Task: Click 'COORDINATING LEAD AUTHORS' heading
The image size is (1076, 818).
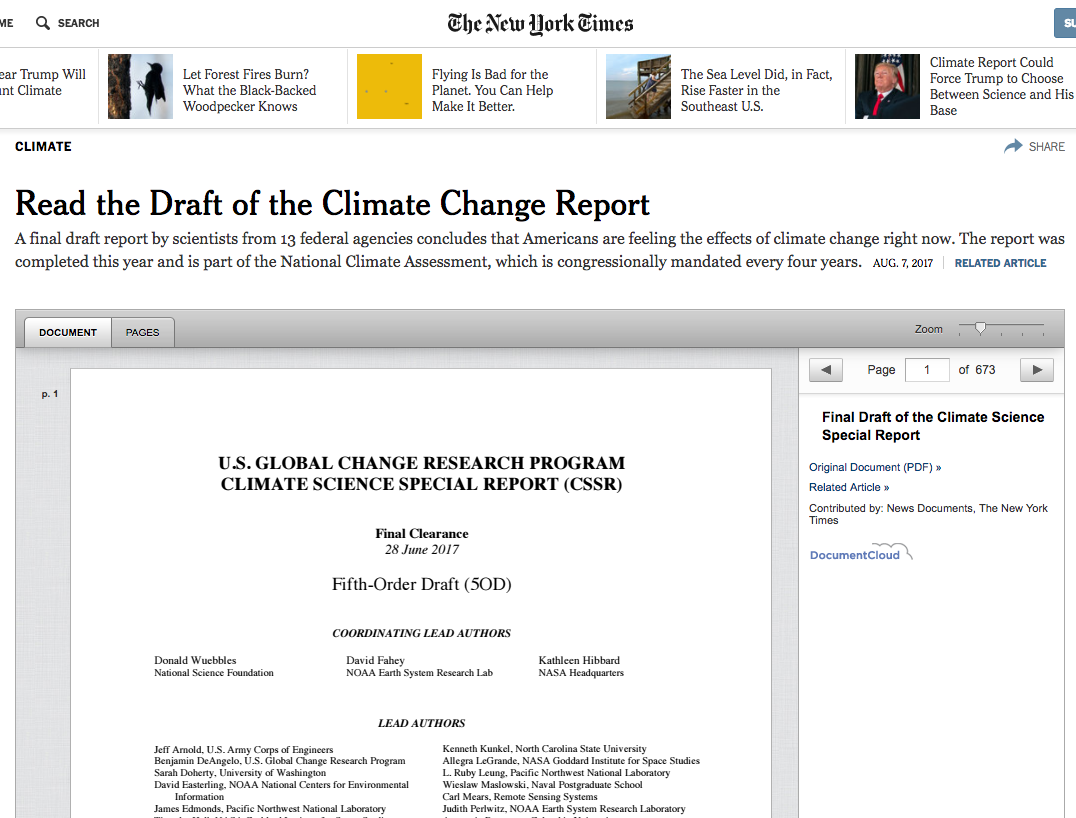Action: (421, 633)
